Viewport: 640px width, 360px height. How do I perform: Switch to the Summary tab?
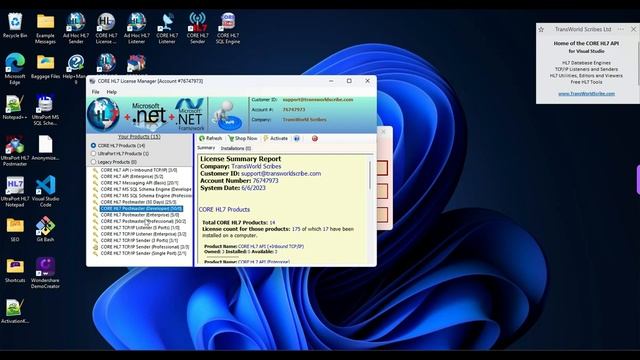pyautogui.click(x=206, y=148)
